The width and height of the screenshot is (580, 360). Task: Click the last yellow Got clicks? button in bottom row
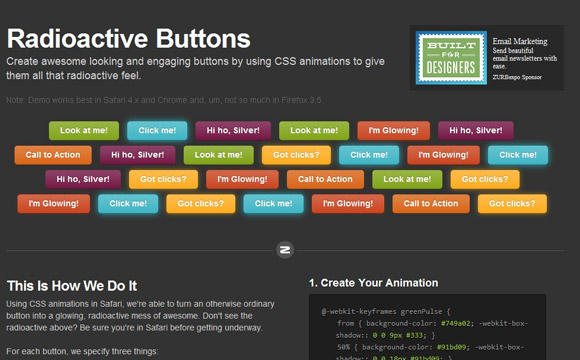coord(512,204)
